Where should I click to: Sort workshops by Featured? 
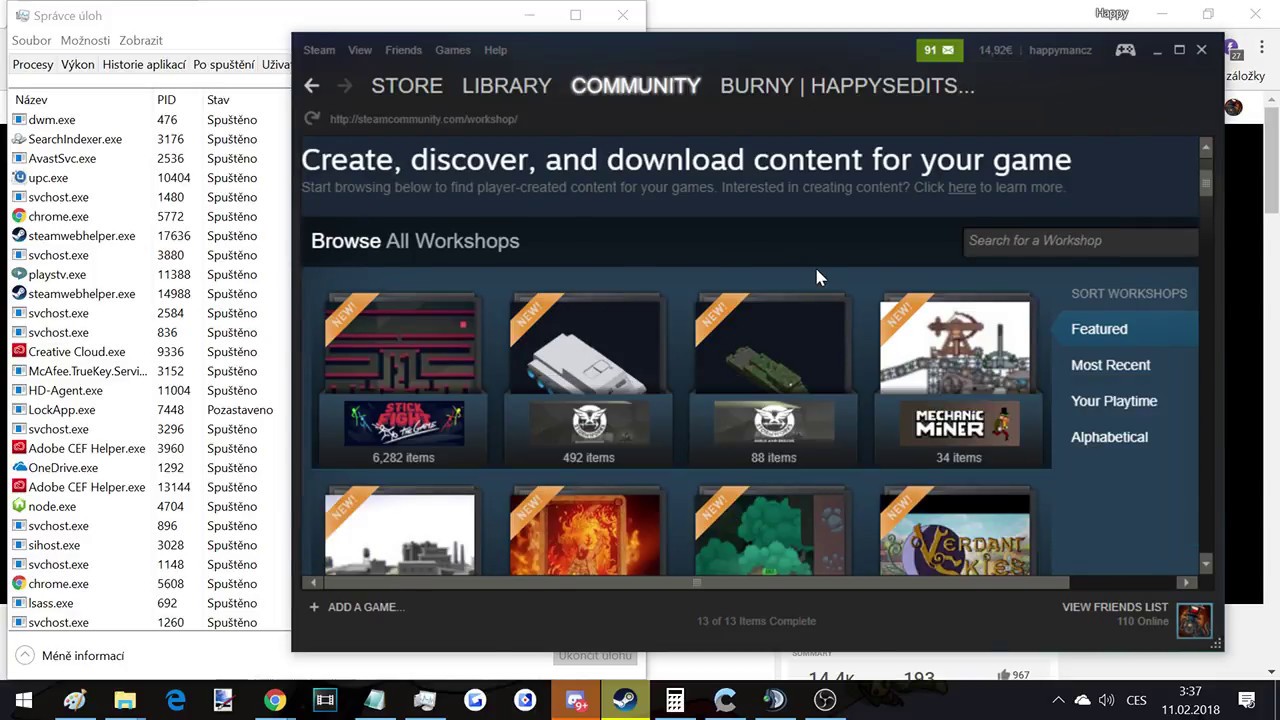[x=1126, y=329]
